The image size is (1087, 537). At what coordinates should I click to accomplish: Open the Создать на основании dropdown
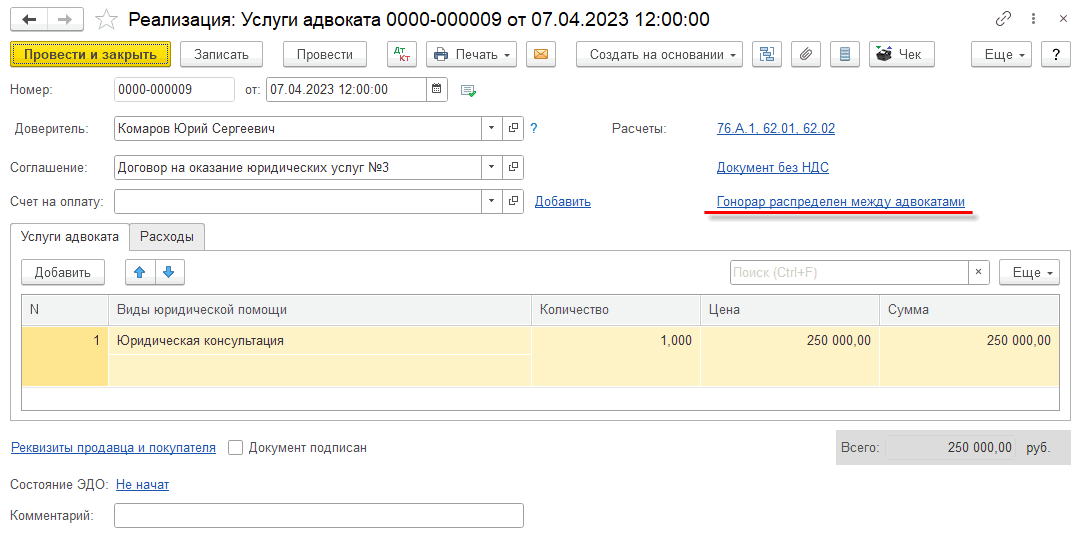[659, 54]
